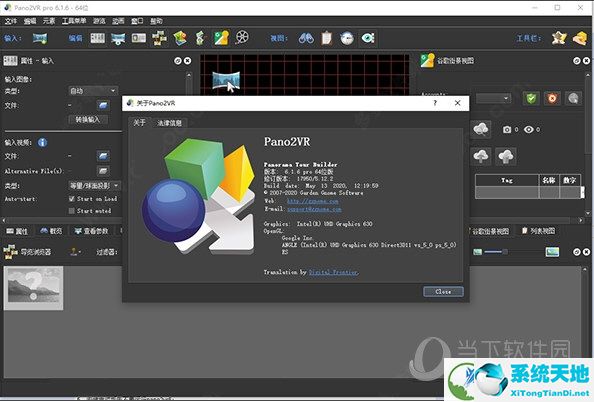This screenshot has width=594, height=402.
Task: Open the Google Street View toolbar icon
Action: [x=221, y=38]
